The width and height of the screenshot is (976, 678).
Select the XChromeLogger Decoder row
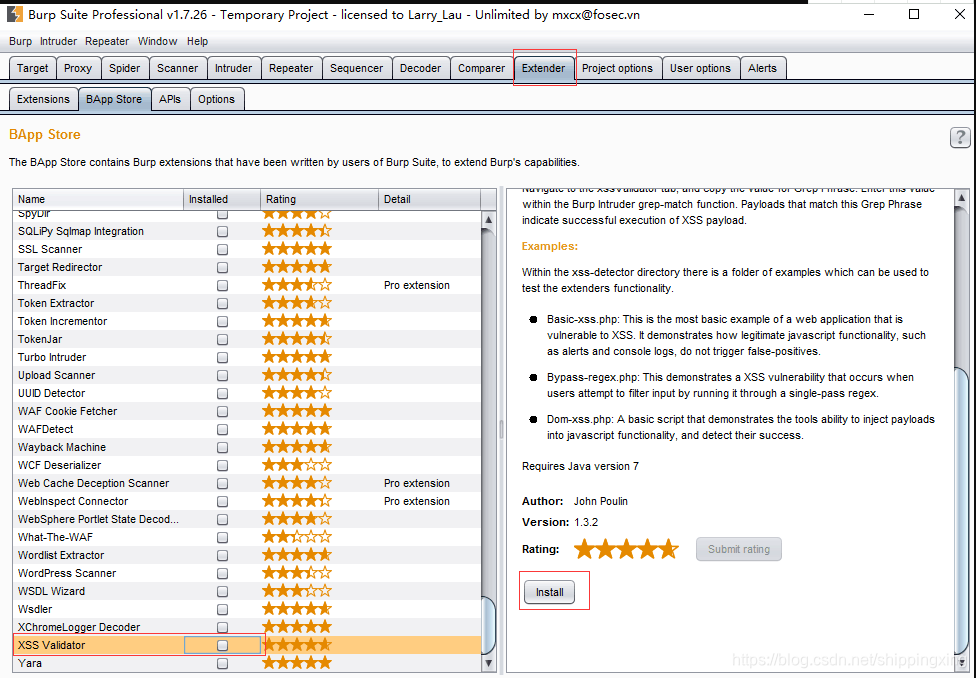pyautogui.click(x=247, y=628)
